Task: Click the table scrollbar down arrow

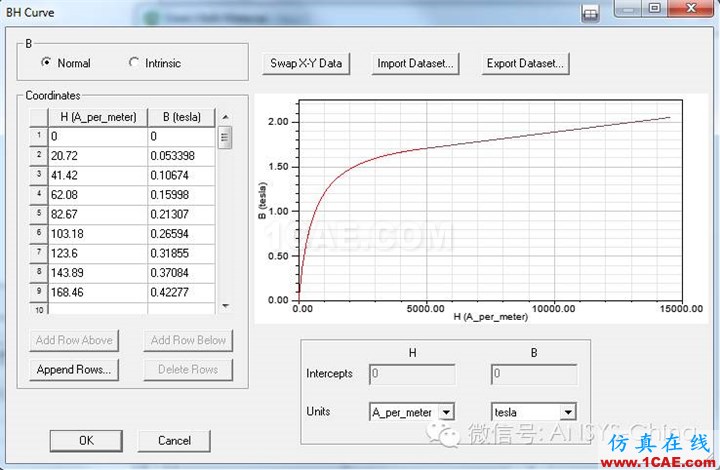Action: coord(225,306)
